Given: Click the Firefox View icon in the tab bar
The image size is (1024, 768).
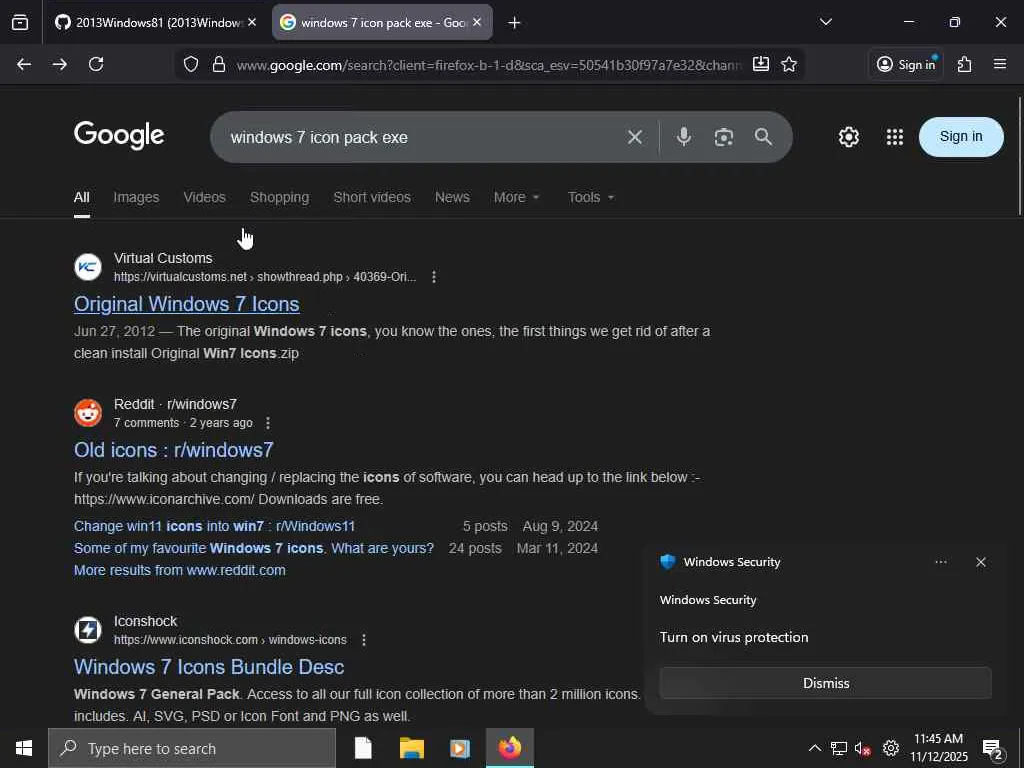Looking at the screenshot, I should 20,23.
